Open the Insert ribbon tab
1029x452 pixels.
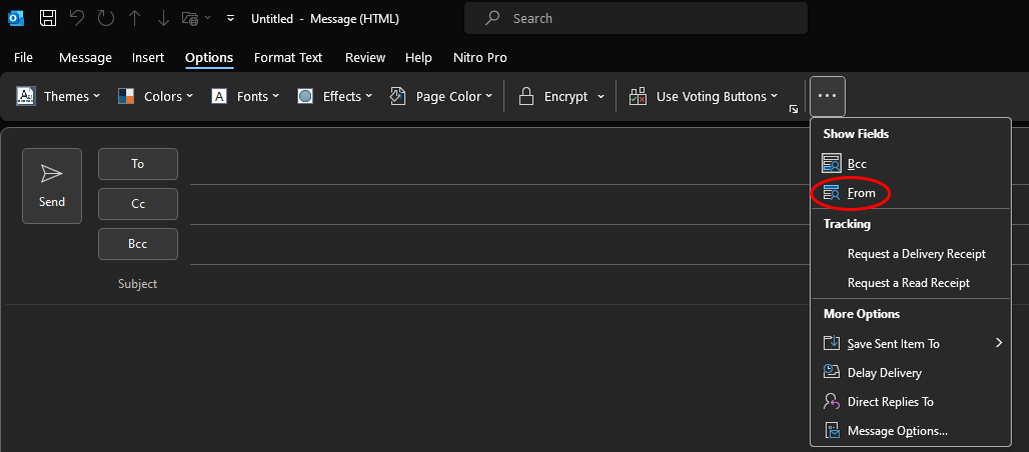148,58
